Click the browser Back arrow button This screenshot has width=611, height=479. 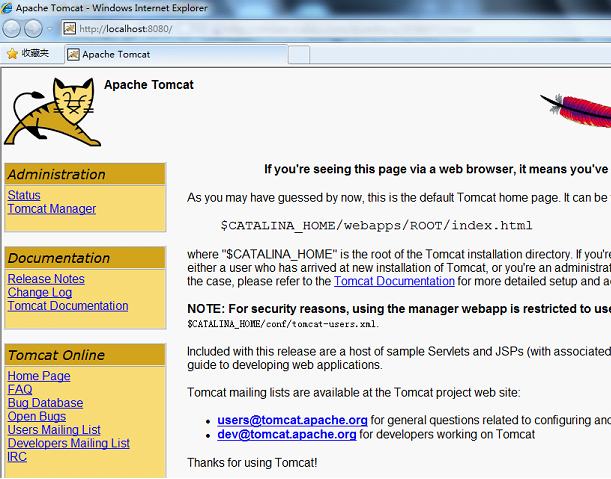tap(12, 29)
